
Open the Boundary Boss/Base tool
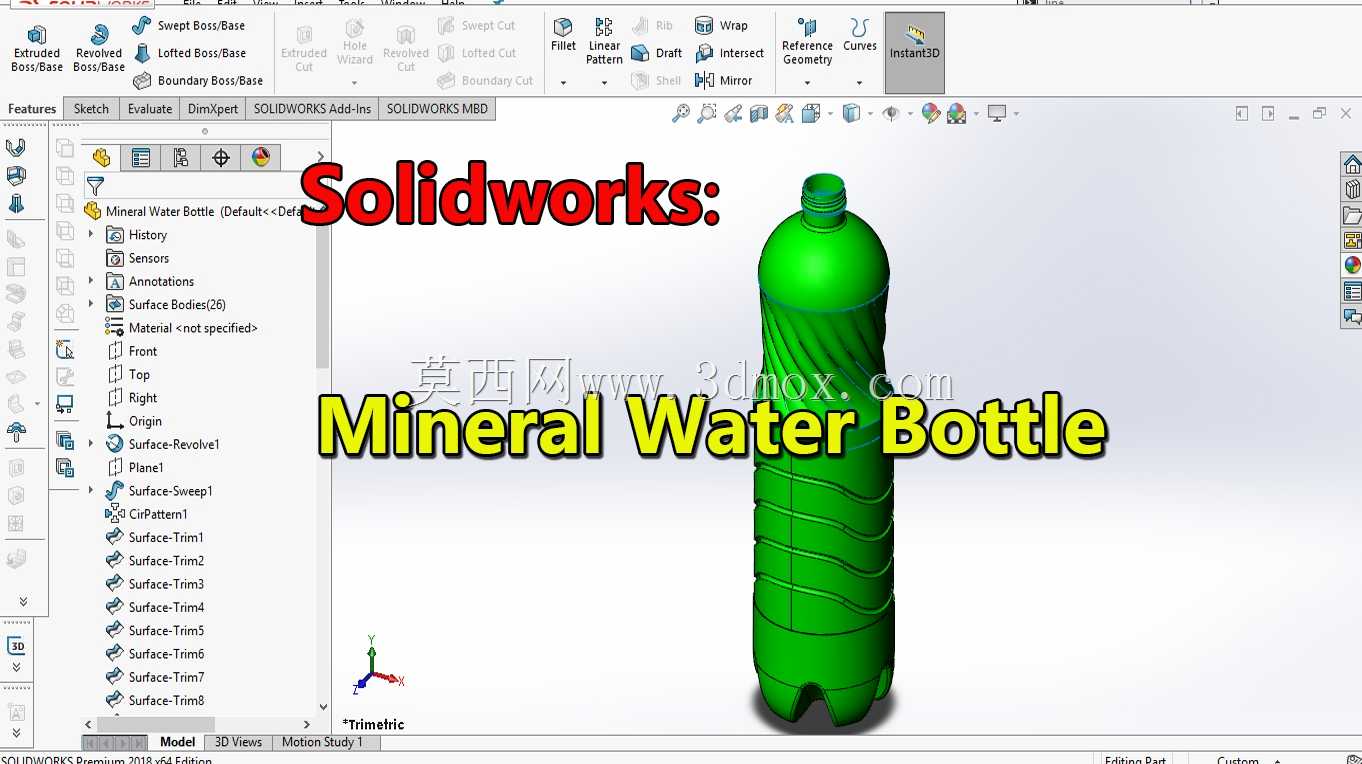point(198,81)
